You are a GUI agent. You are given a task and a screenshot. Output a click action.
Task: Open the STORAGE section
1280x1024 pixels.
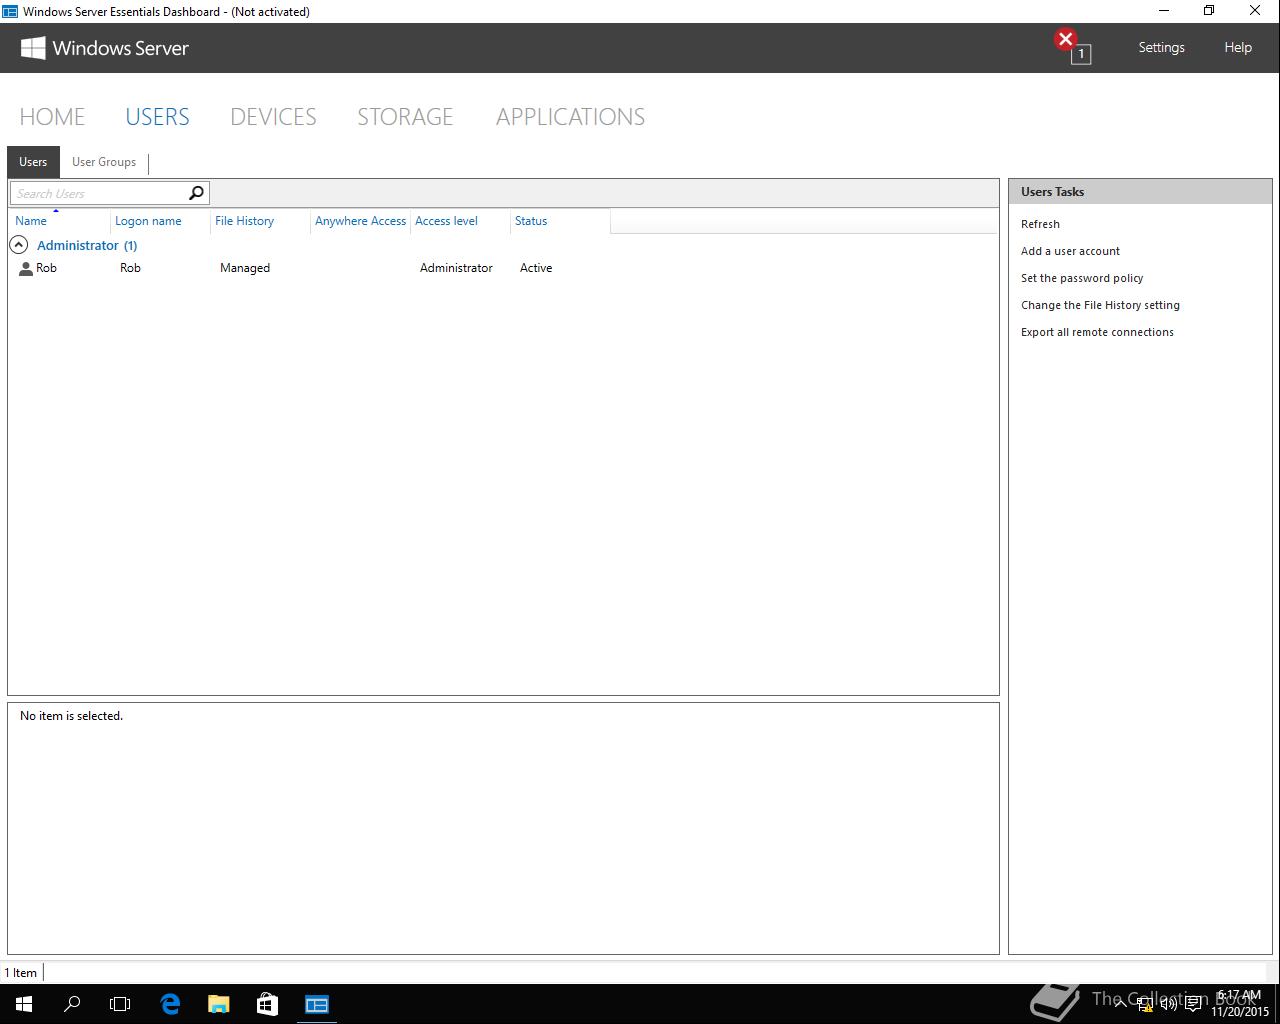pyautogui.click(x=405, y=117)
